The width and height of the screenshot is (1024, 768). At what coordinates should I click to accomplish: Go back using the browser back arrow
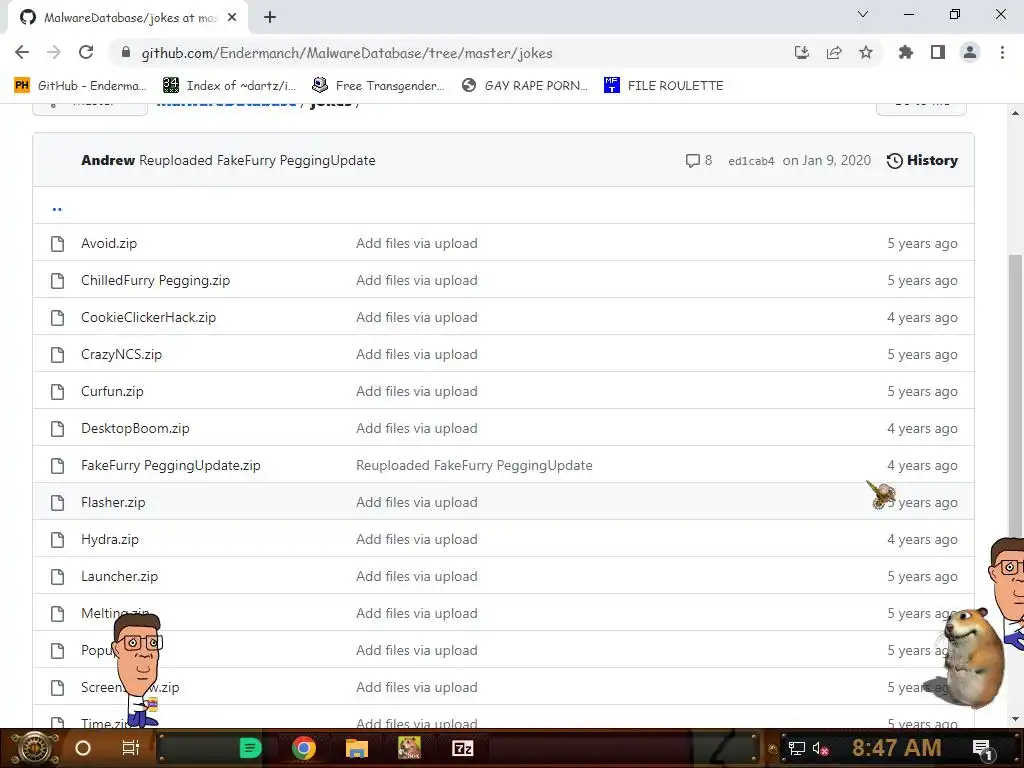[22, 53]
